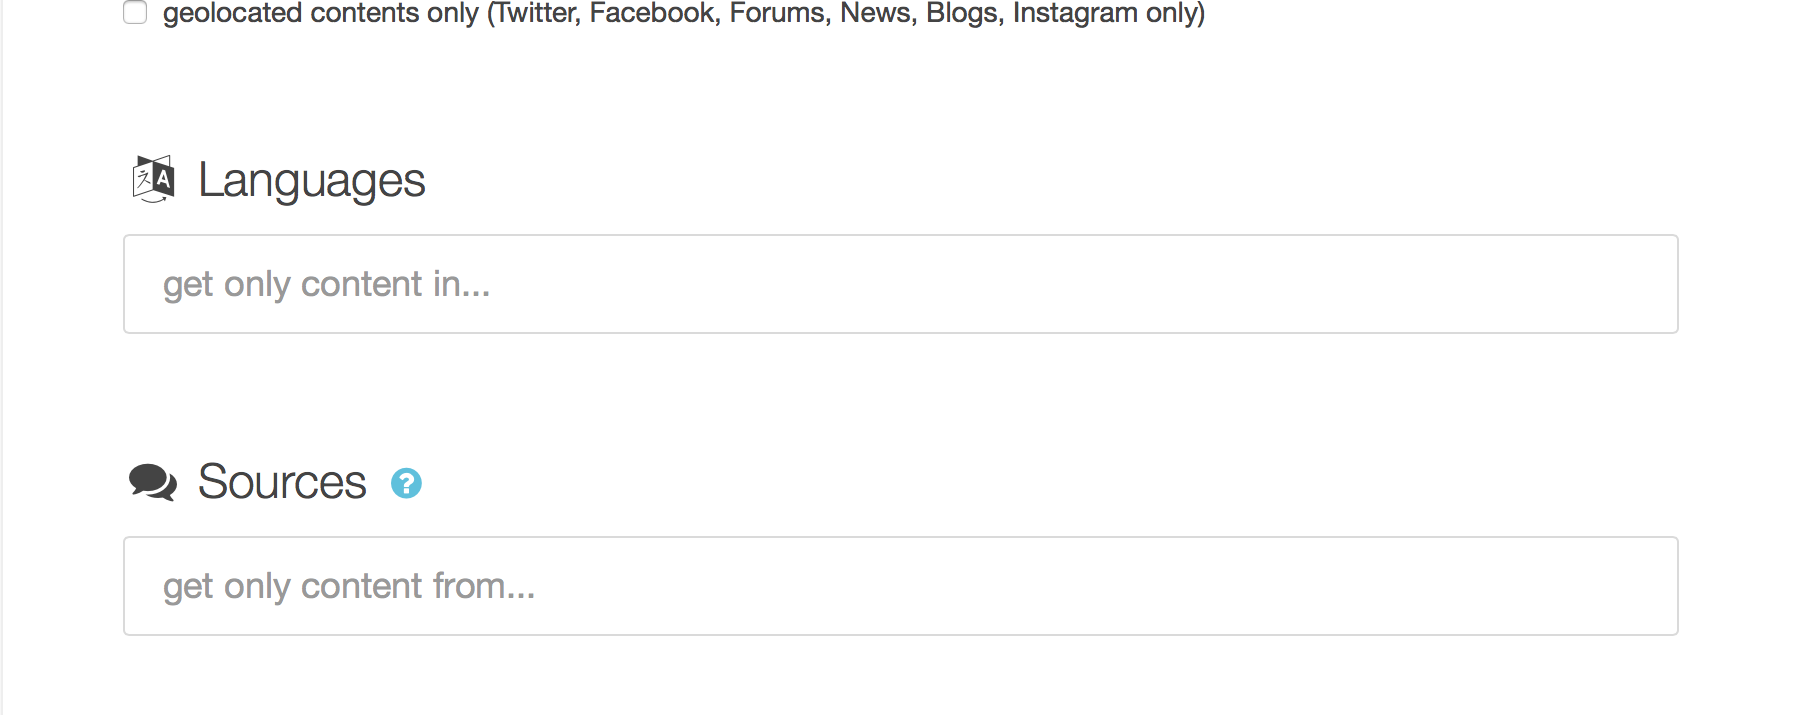Click "Twitter" in the geolocated label
Screen dimensions: 1798x715
pos(536,13)
